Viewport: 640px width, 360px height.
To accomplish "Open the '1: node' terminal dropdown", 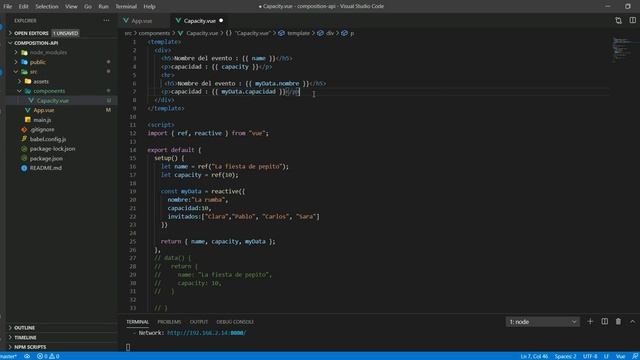I will 542,322.
